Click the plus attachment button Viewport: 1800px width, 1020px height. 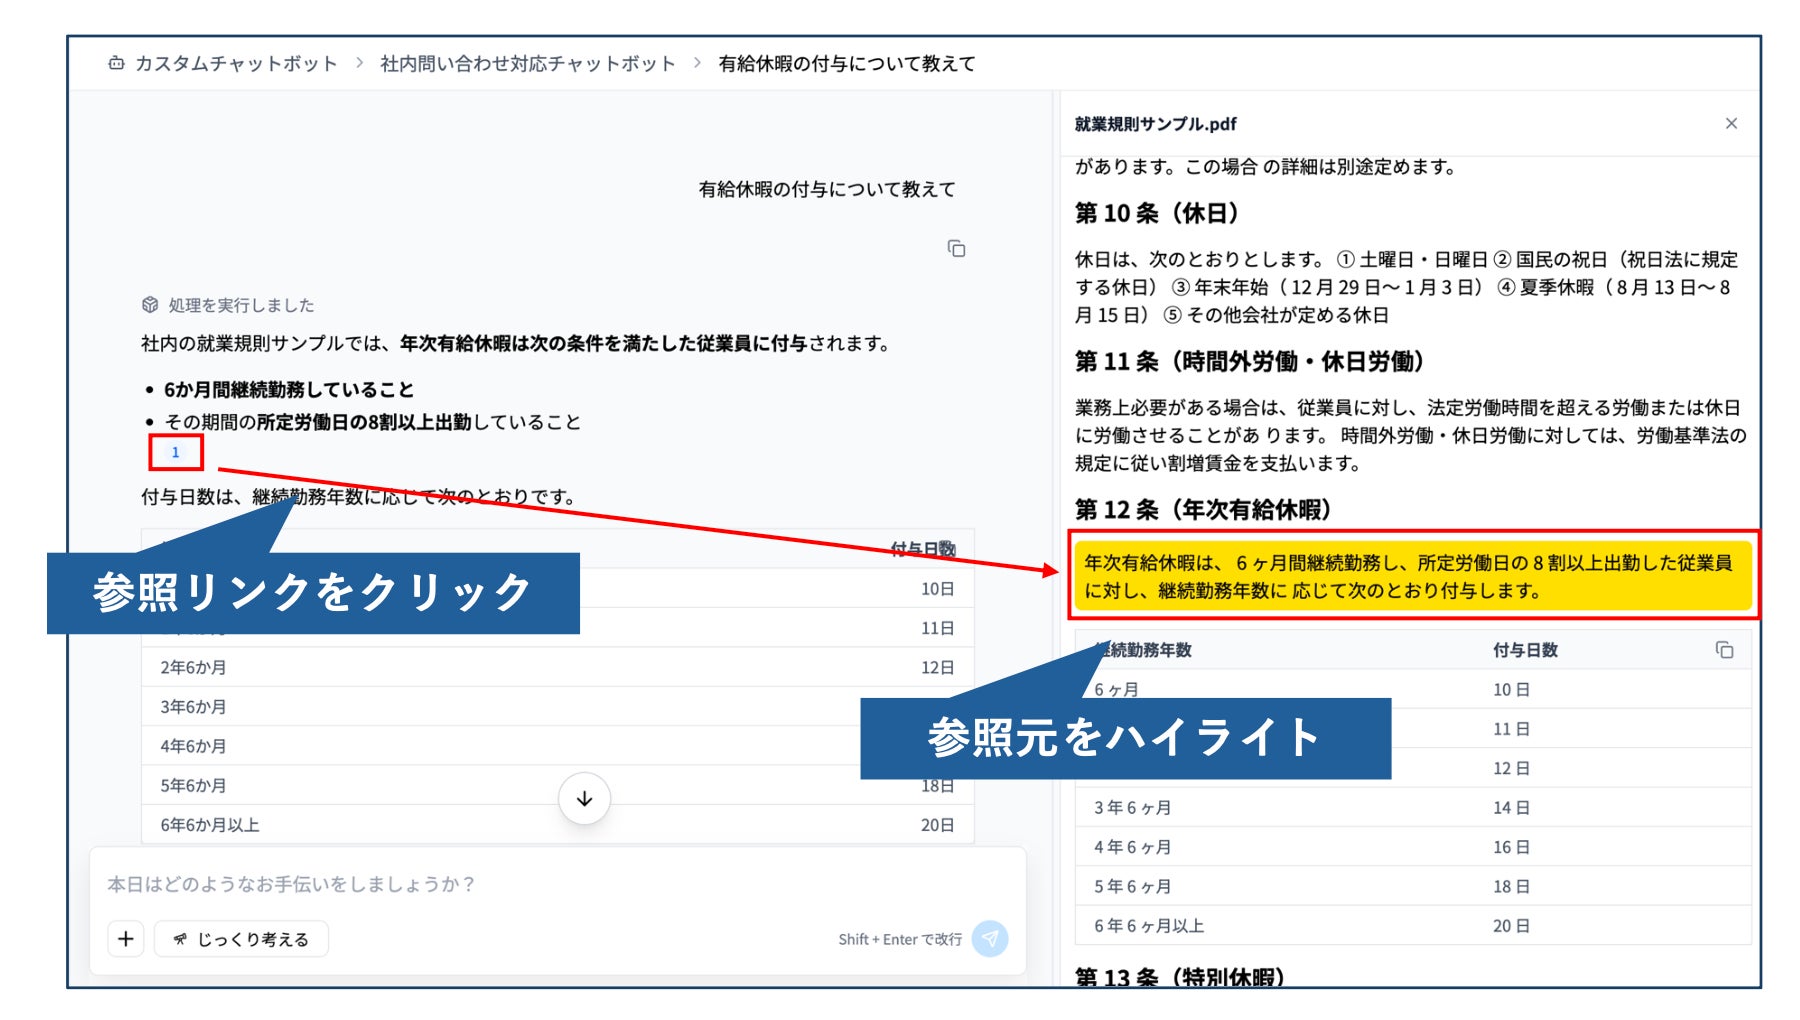coord(126,938)
